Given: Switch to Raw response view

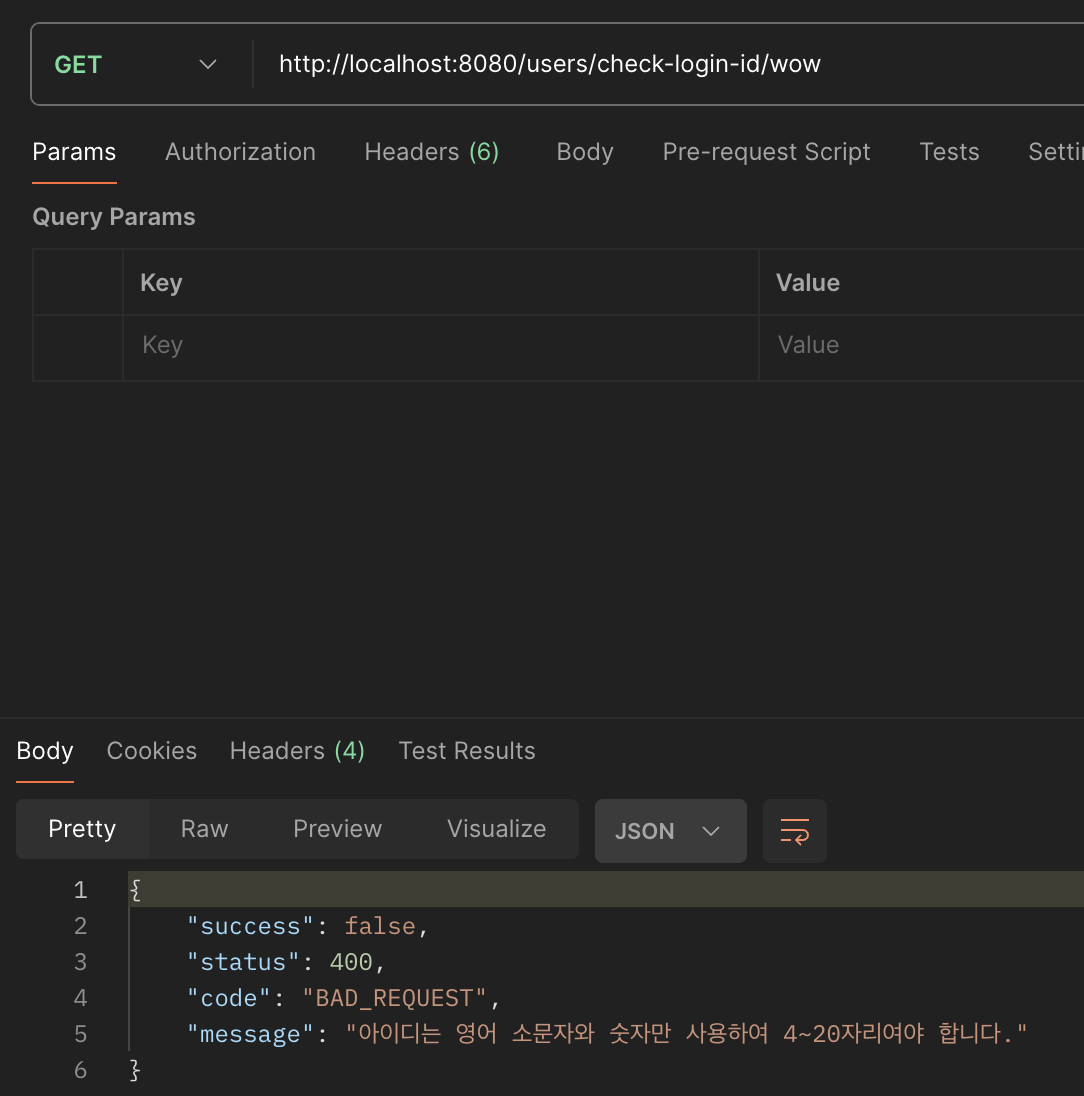Looking at the screenshot, I should click(x=204, y=829).
